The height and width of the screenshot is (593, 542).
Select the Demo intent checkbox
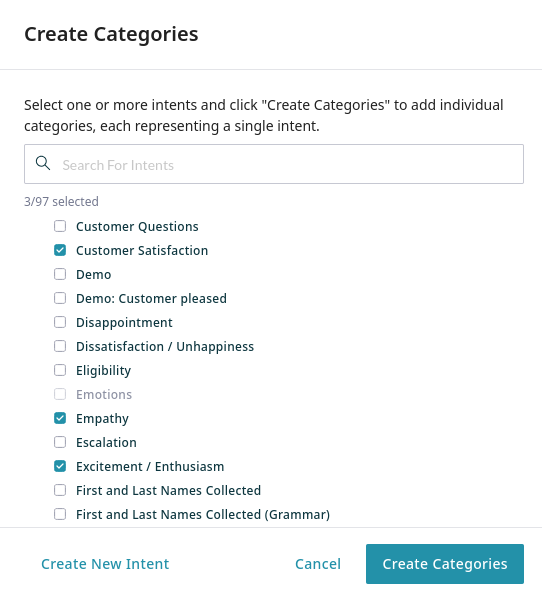[60, 274]
